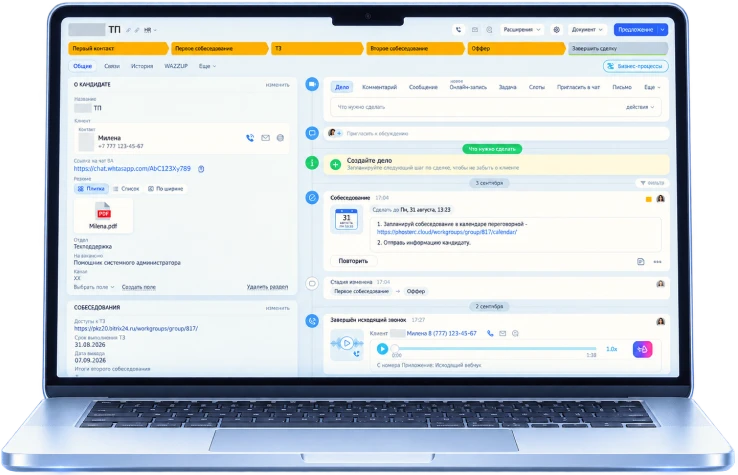Open the Выбрать поле dropdown

tap(94, 287)
